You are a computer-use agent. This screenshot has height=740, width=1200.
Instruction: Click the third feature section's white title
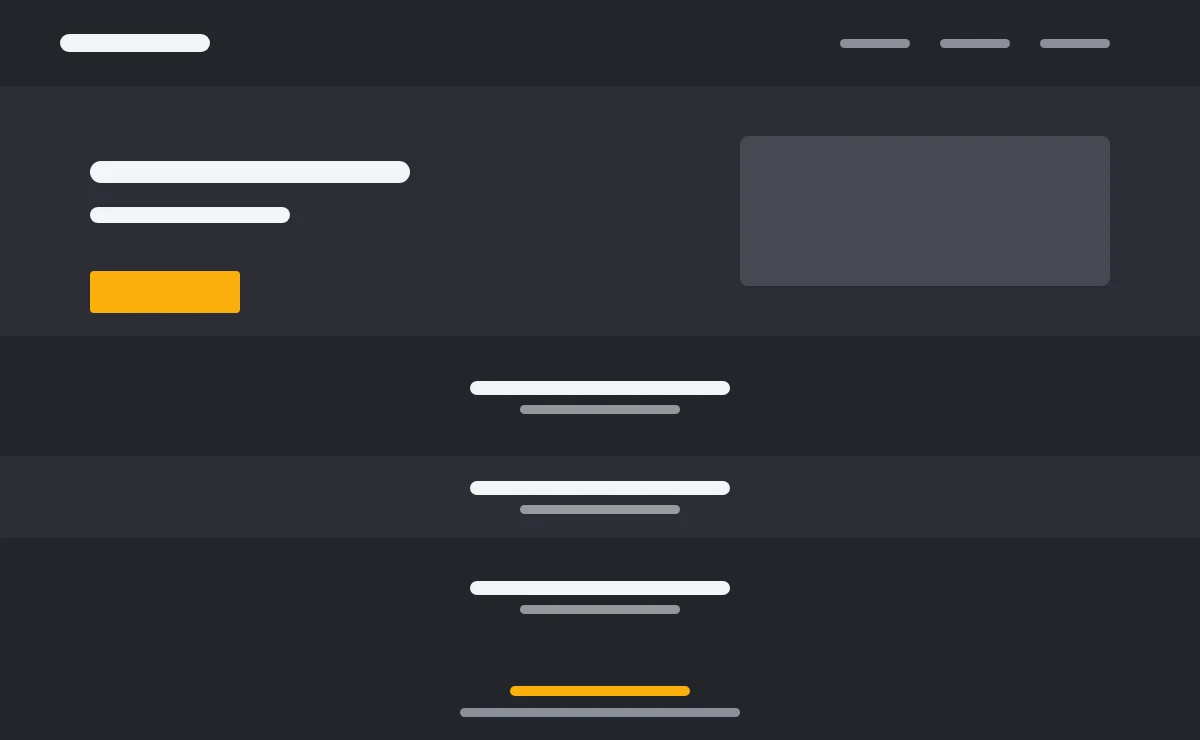600,588
